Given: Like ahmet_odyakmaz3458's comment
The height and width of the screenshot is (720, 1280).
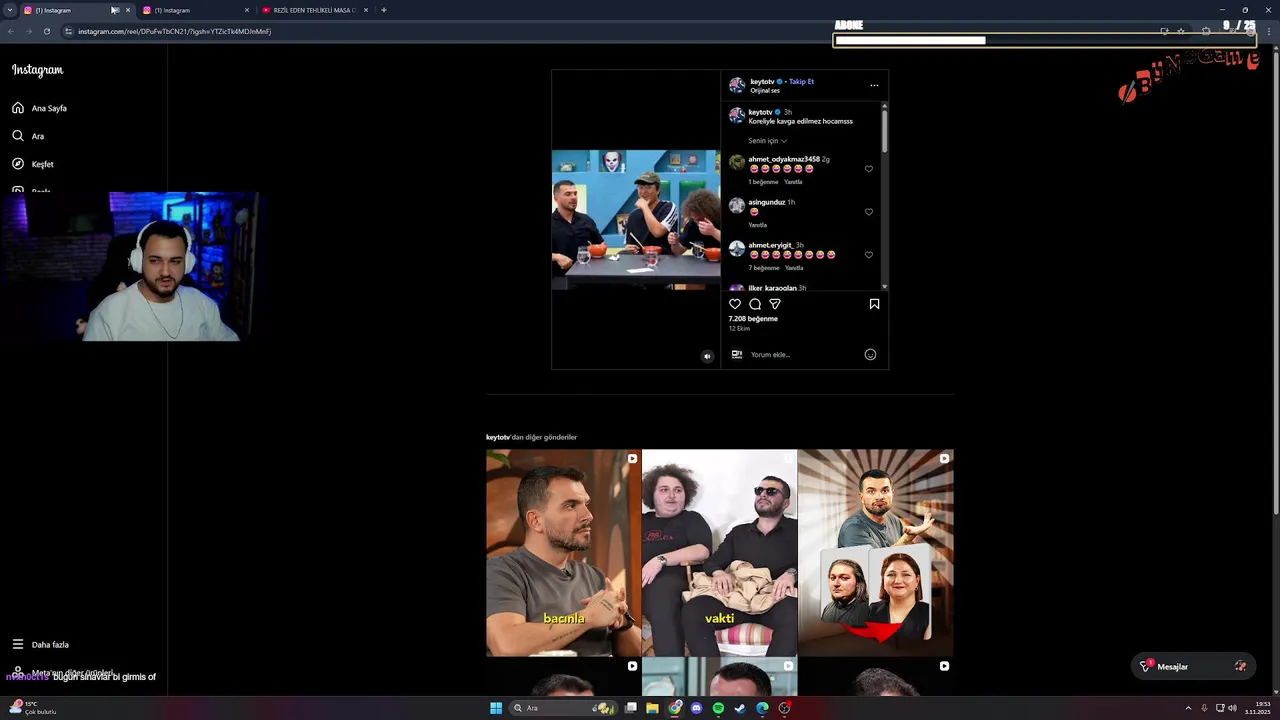Looking at the screenshot, I should 869,169.
